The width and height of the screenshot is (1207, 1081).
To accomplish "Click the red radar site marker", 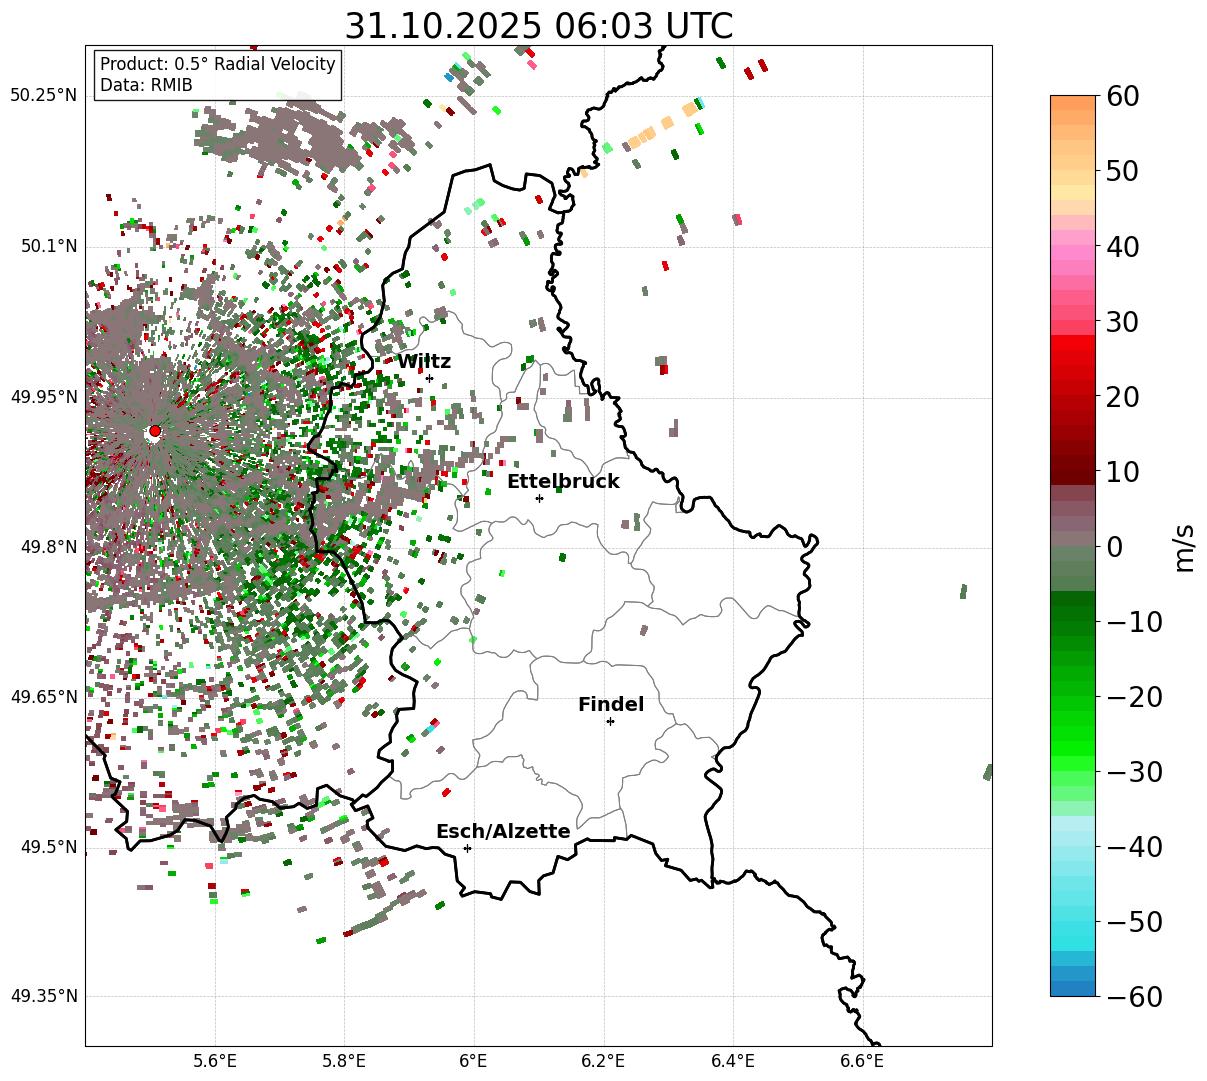I will pos(154,431).
